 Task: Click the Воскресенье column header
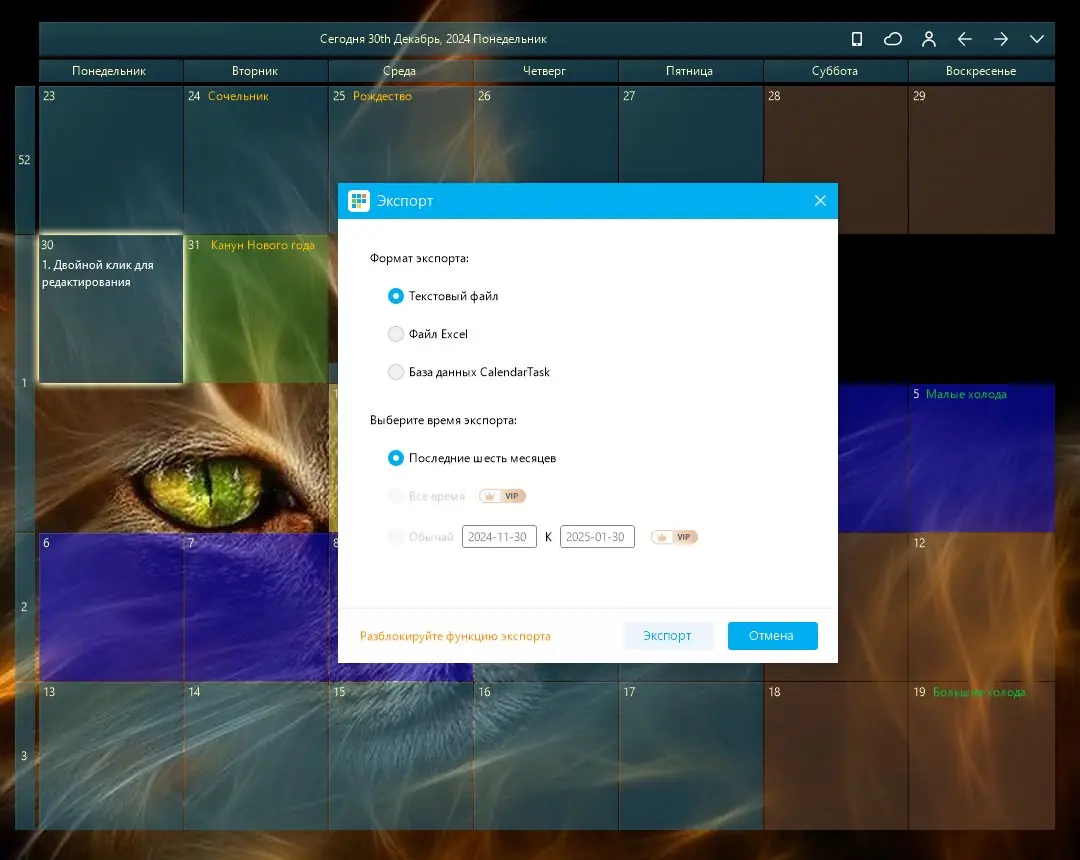(x=981, y=71)
